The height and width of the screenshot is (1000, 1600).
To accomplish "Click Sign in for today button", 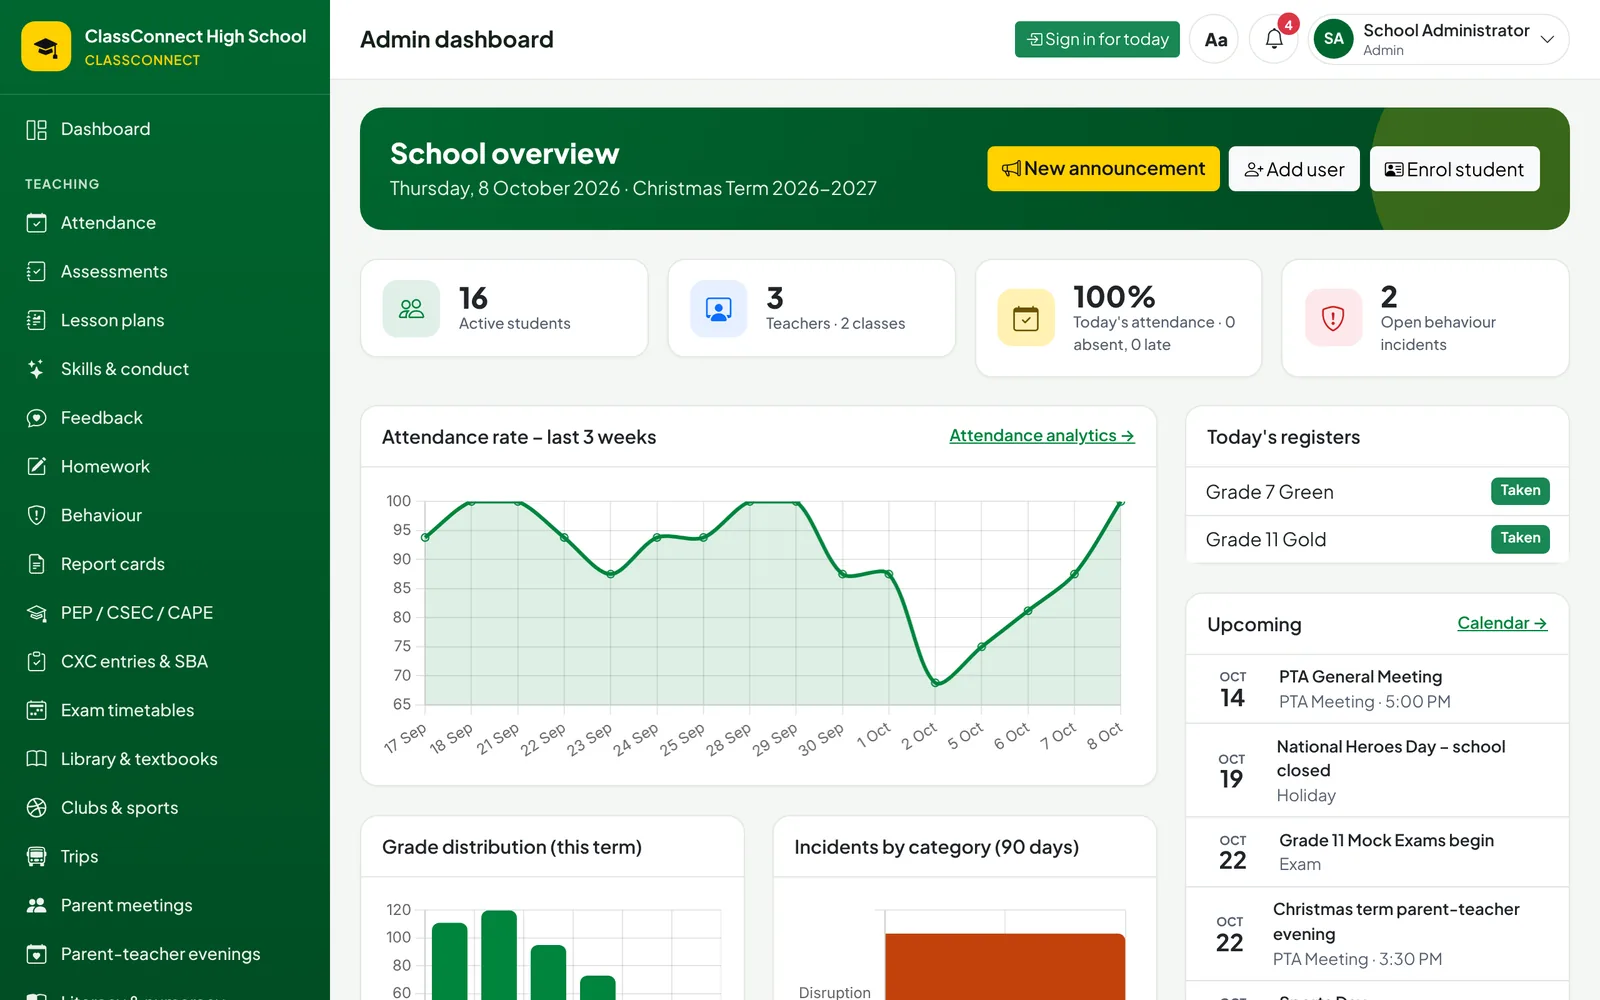I will coord(1097,39).
